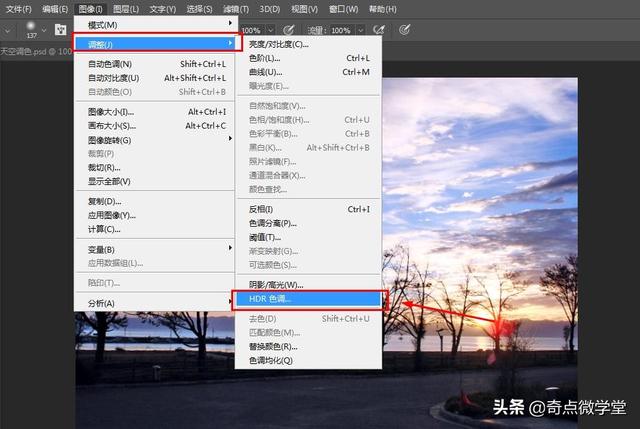Open the 滤镜(T) menu
Screen dimensions: 640x429
pyautogui.click(x=236, y=9)
